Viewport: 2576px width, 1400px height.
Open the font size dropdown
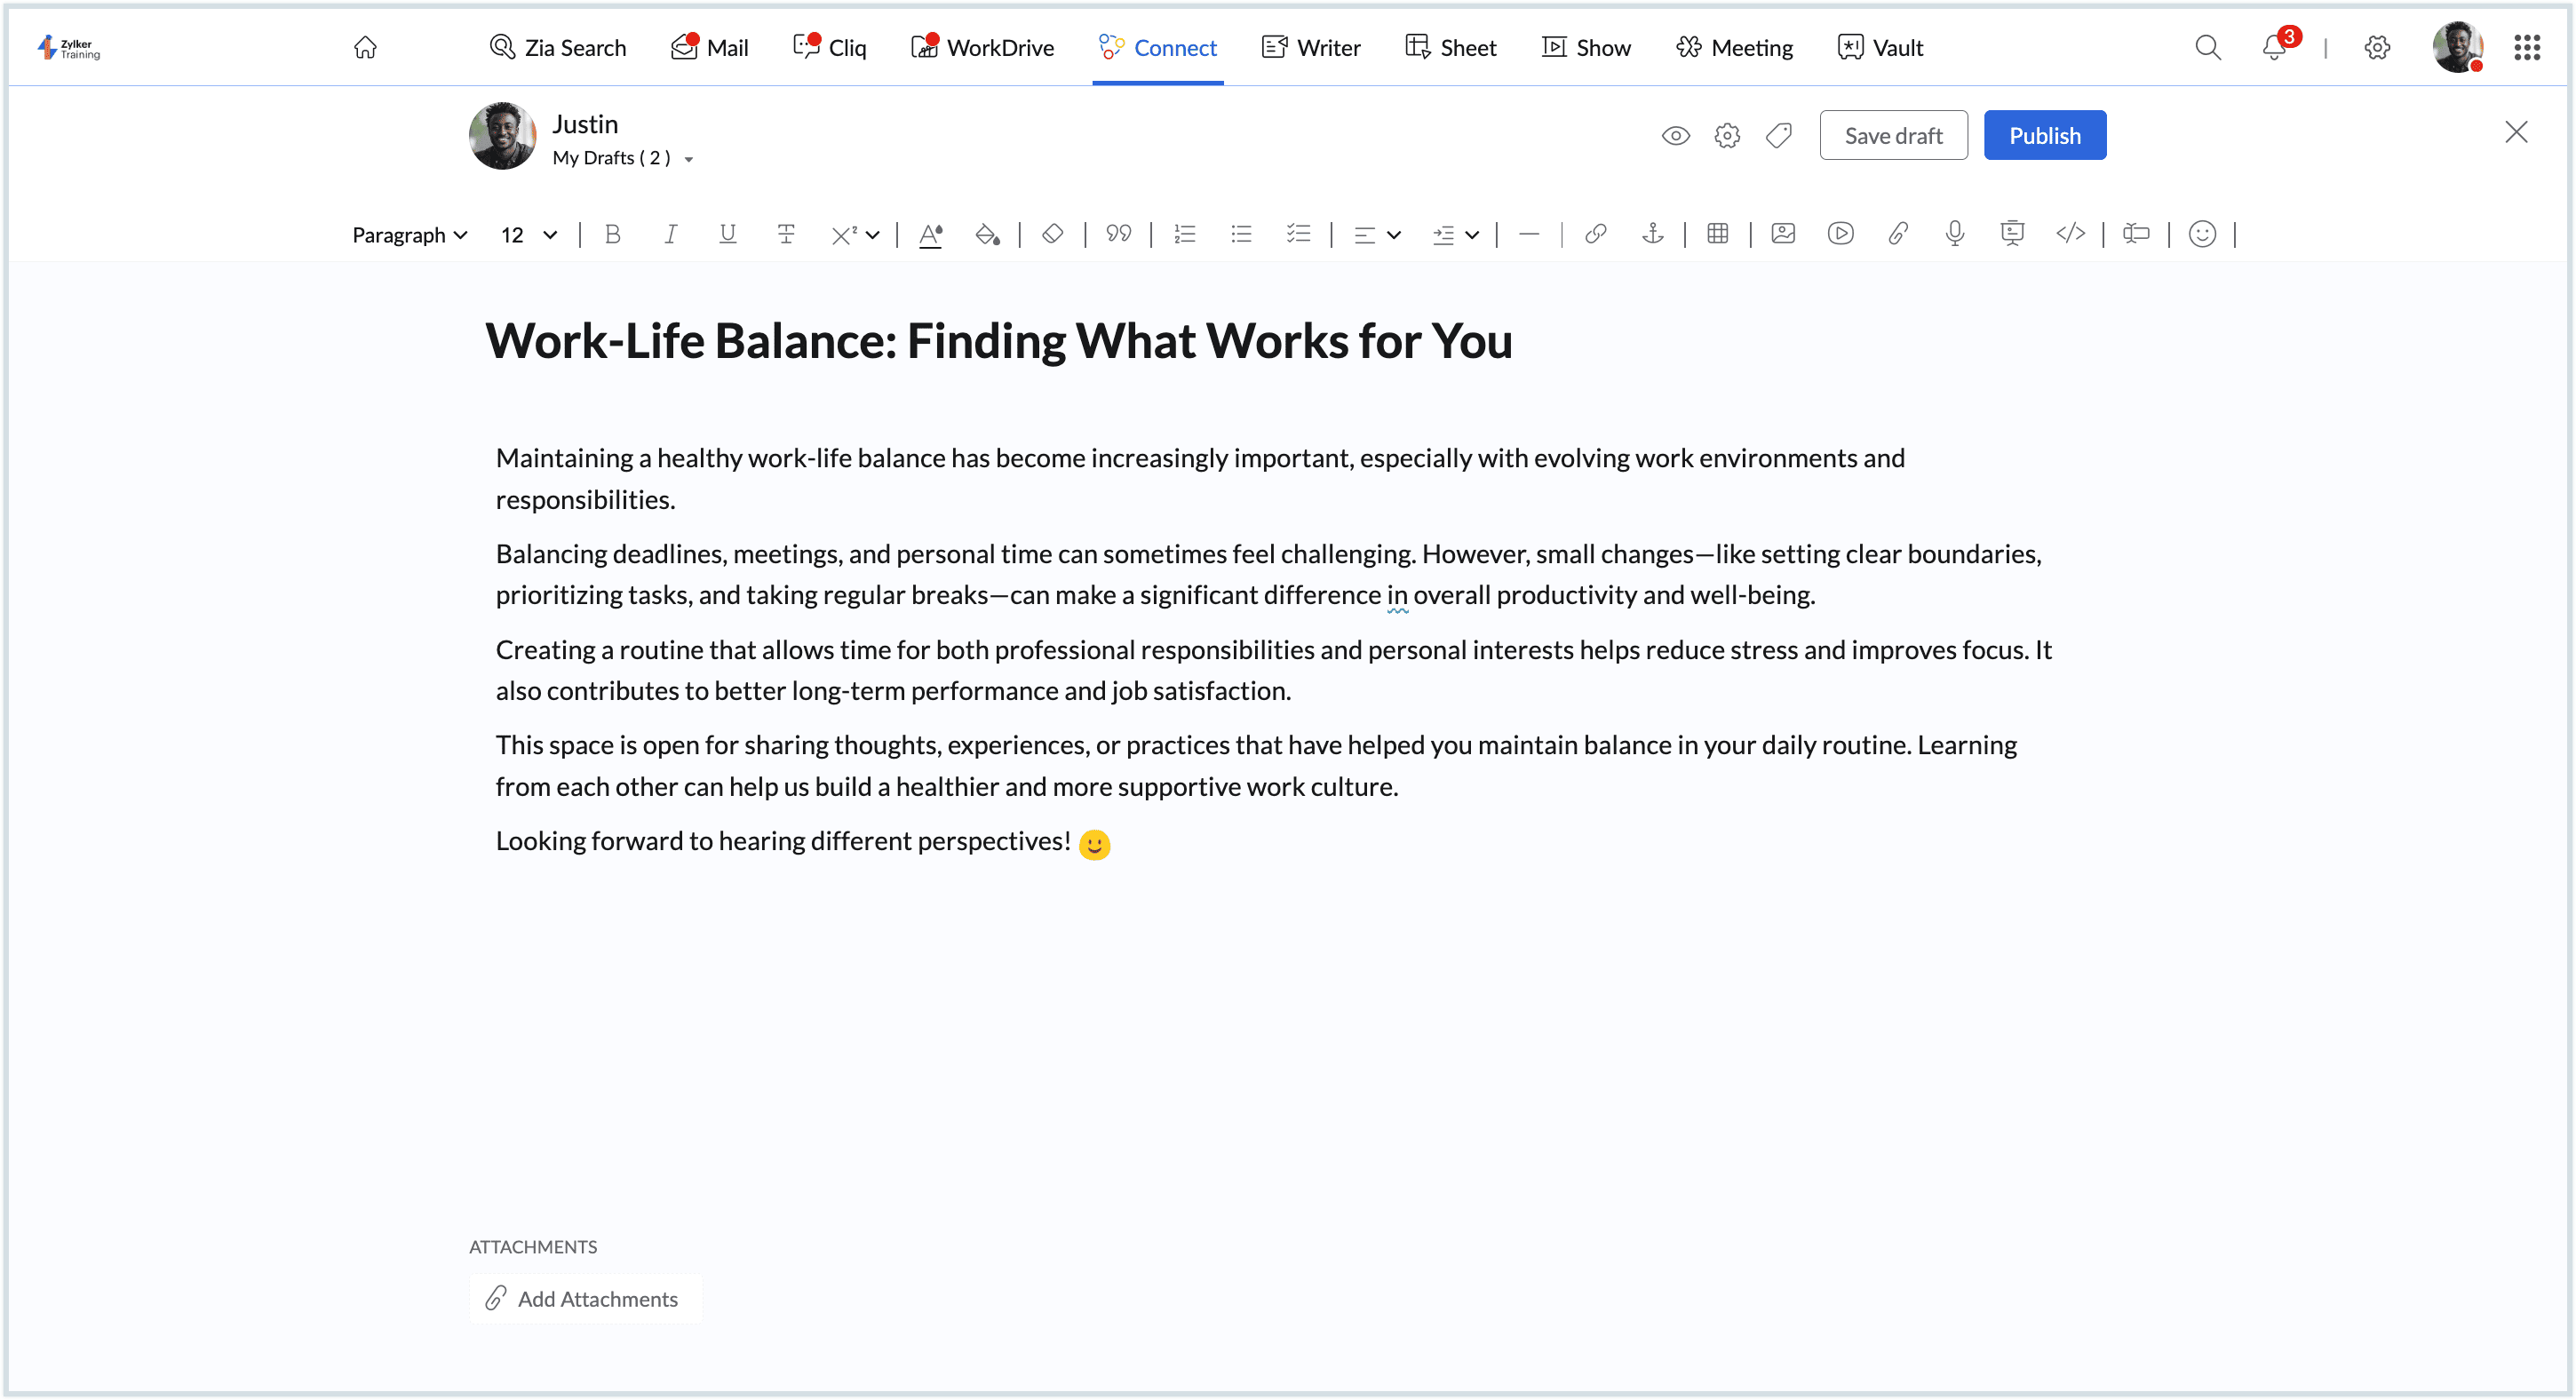(x=528, y=234)
